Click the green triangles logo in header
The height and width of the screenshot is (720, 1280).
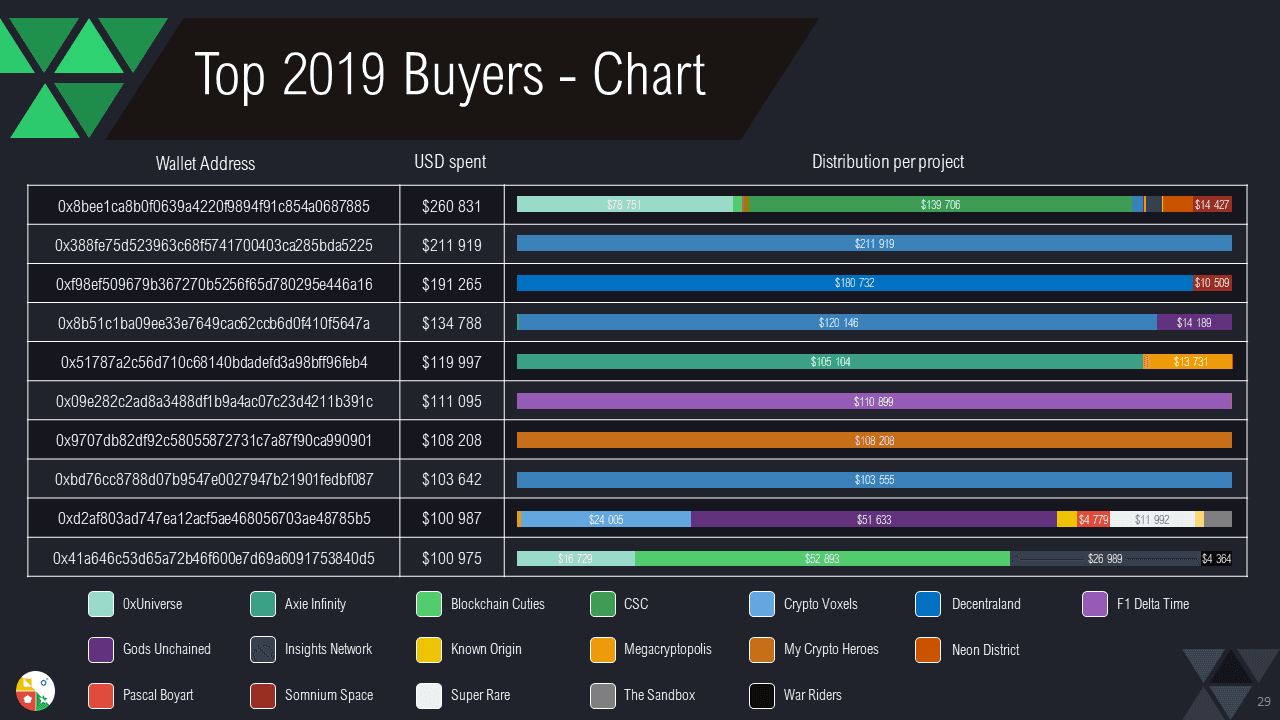pyautogui.click(x=84, y=78)
